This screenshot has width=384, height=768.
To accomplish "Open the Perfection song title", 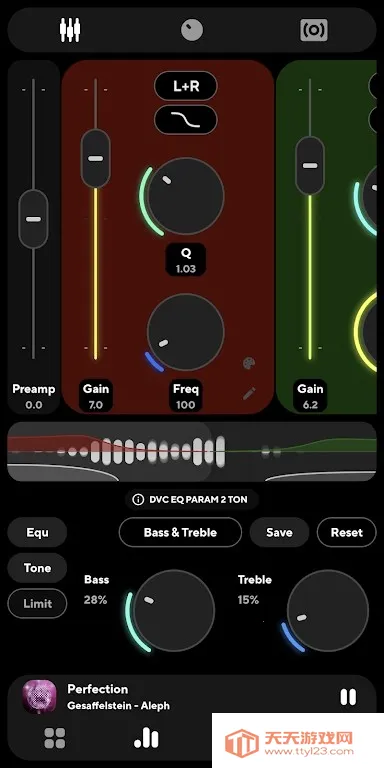I will coord(97,689).
